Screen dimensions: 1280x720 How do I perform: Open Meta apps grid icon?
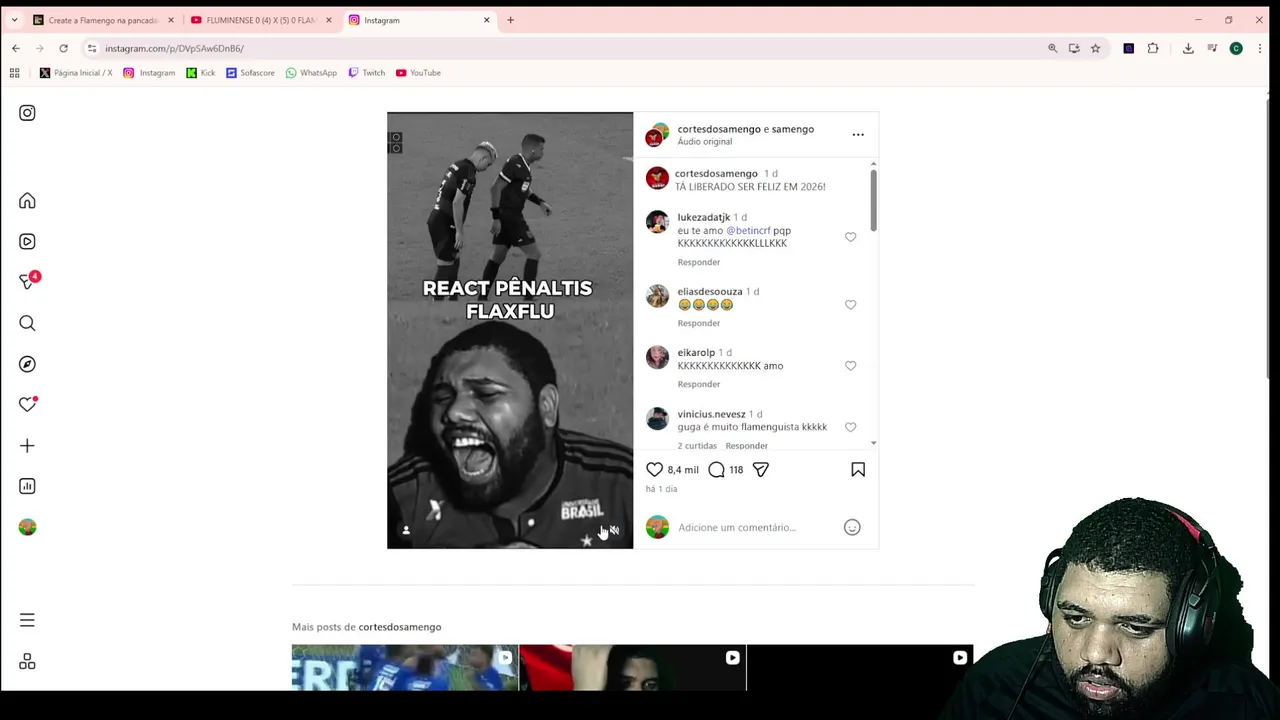point(27,662)
